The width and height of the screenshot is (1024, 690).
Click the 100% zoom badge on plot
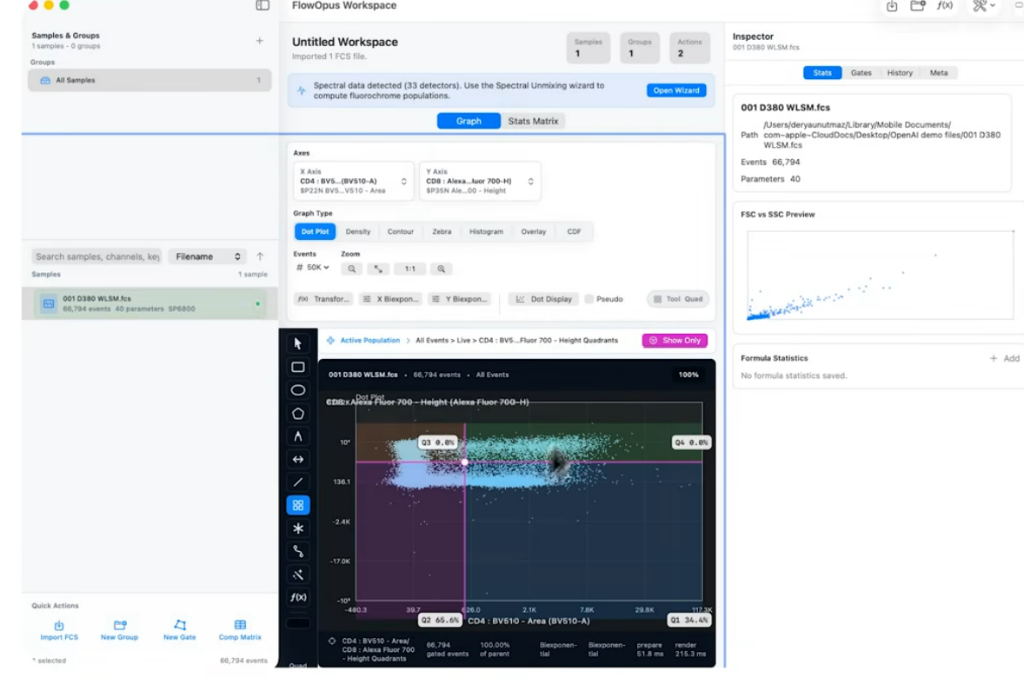[x=688, y=375]
